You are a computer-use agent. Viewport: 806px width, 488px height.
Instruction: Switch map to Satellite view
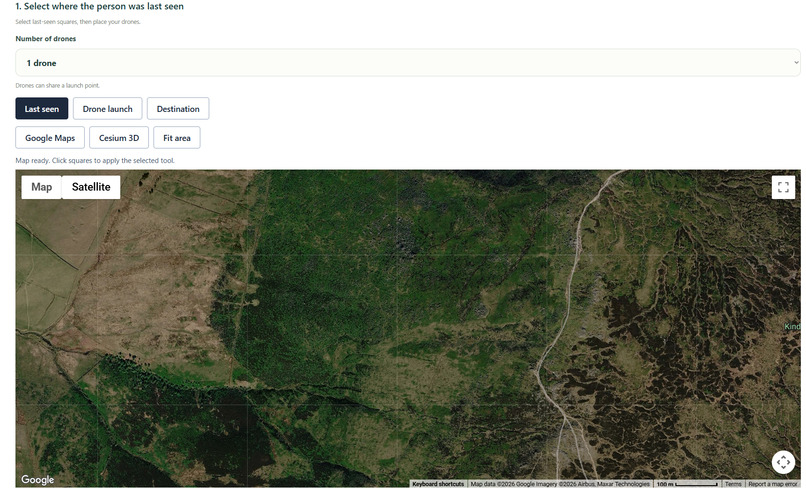coord(91,187)
